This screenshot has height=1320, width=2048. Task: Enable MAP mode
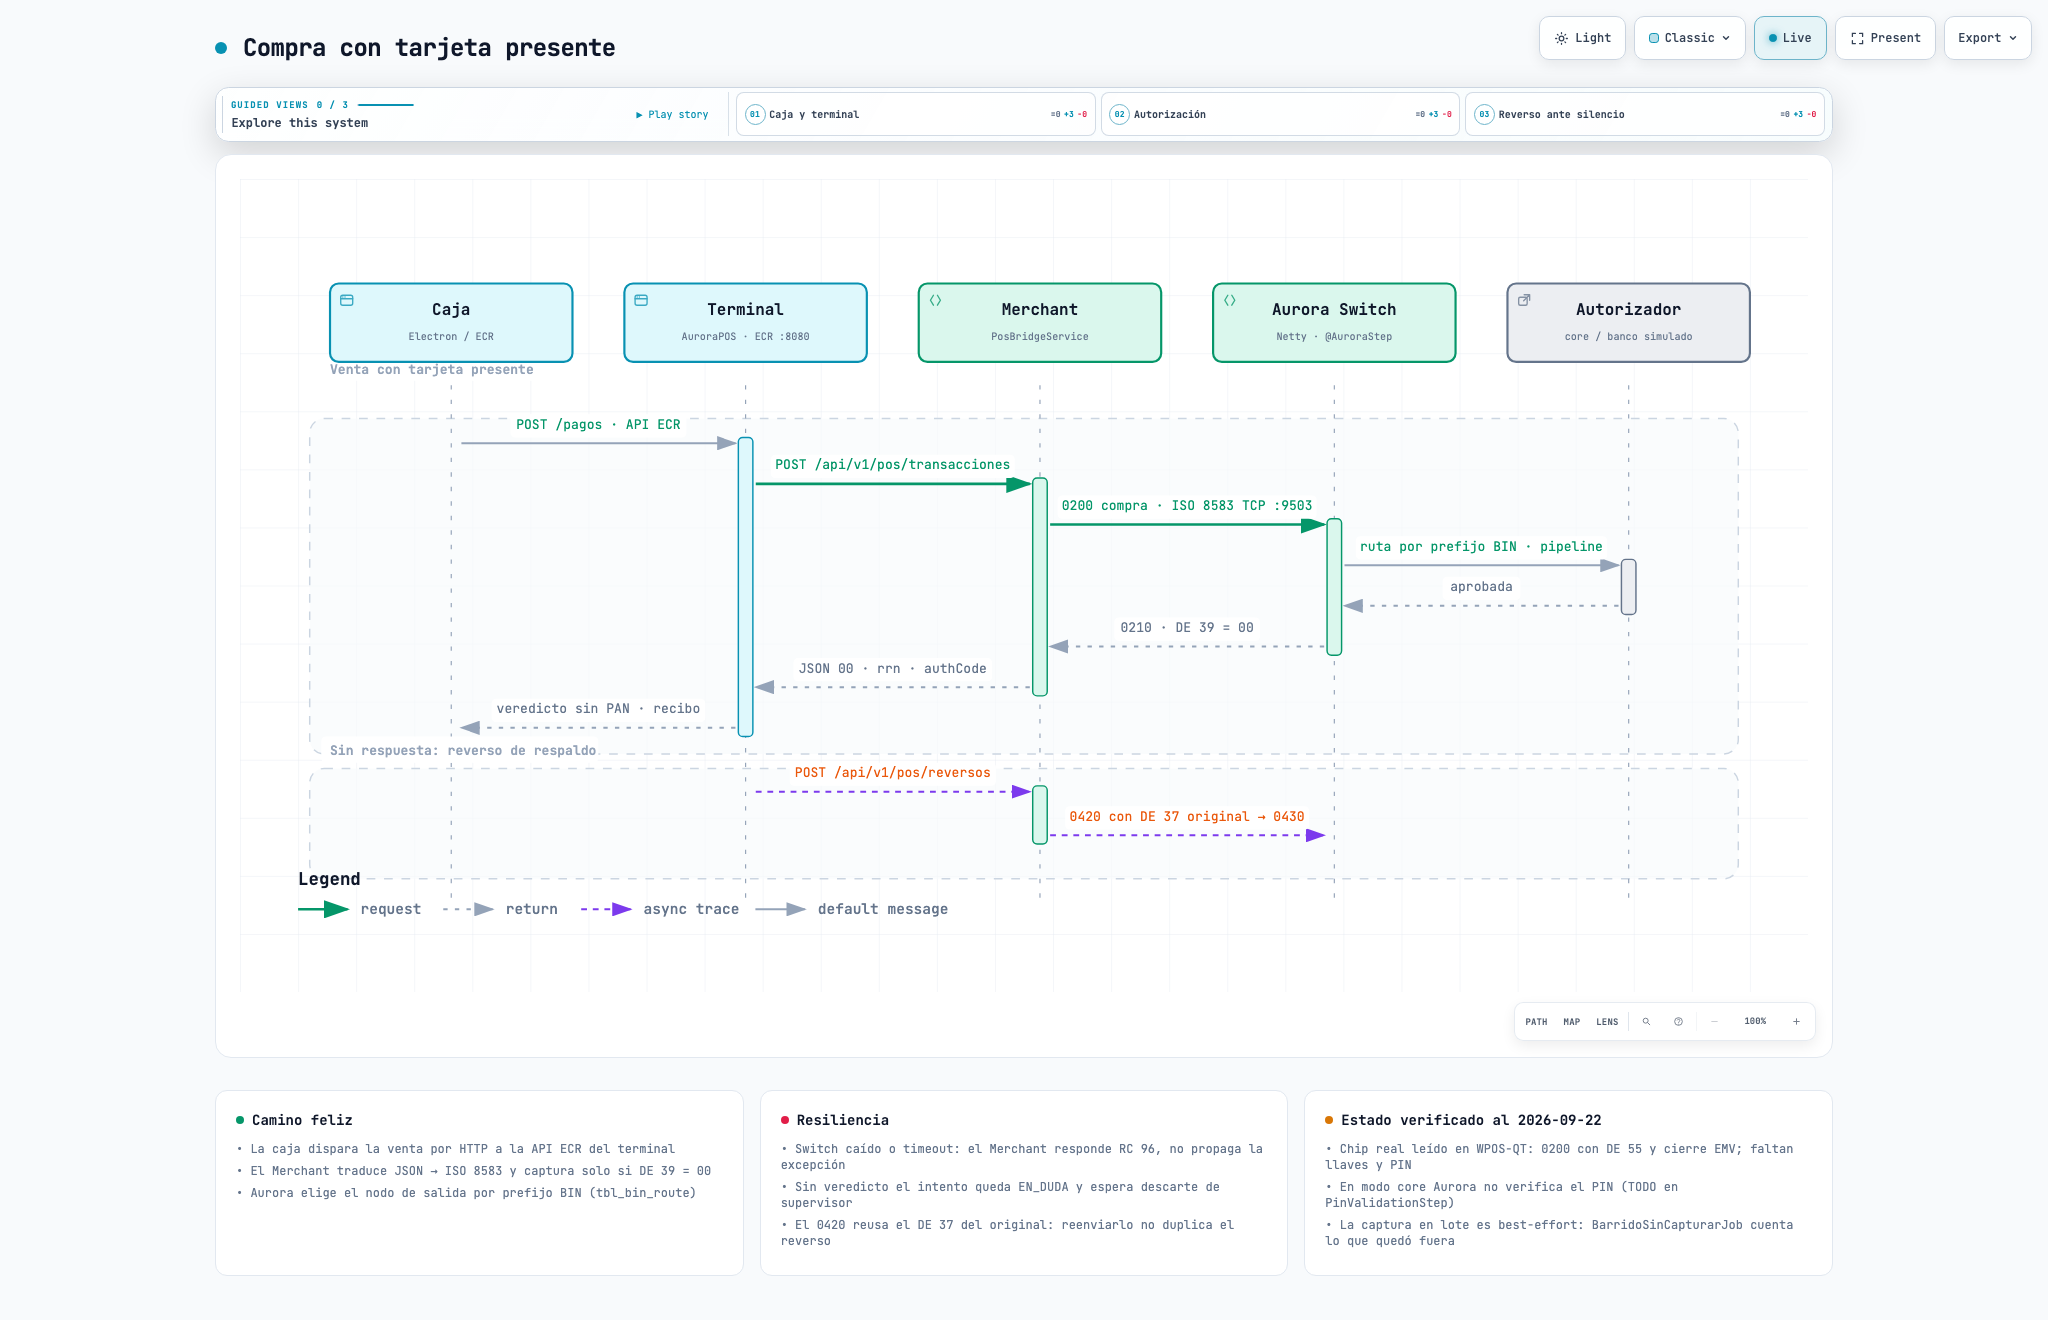tap(1572, 1021)
